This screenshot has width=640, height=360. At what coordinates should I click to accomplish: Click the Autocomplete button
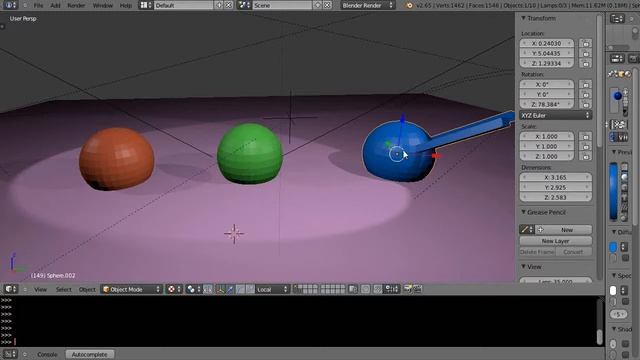(x=89, y=354)
